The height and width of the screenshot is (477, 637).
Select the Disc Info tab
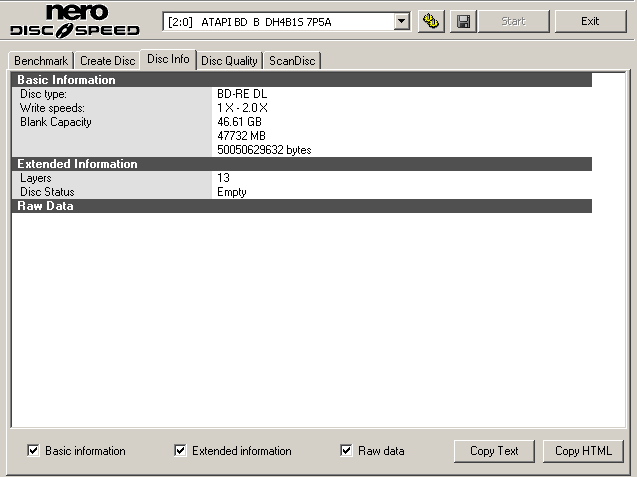[168, 59]
